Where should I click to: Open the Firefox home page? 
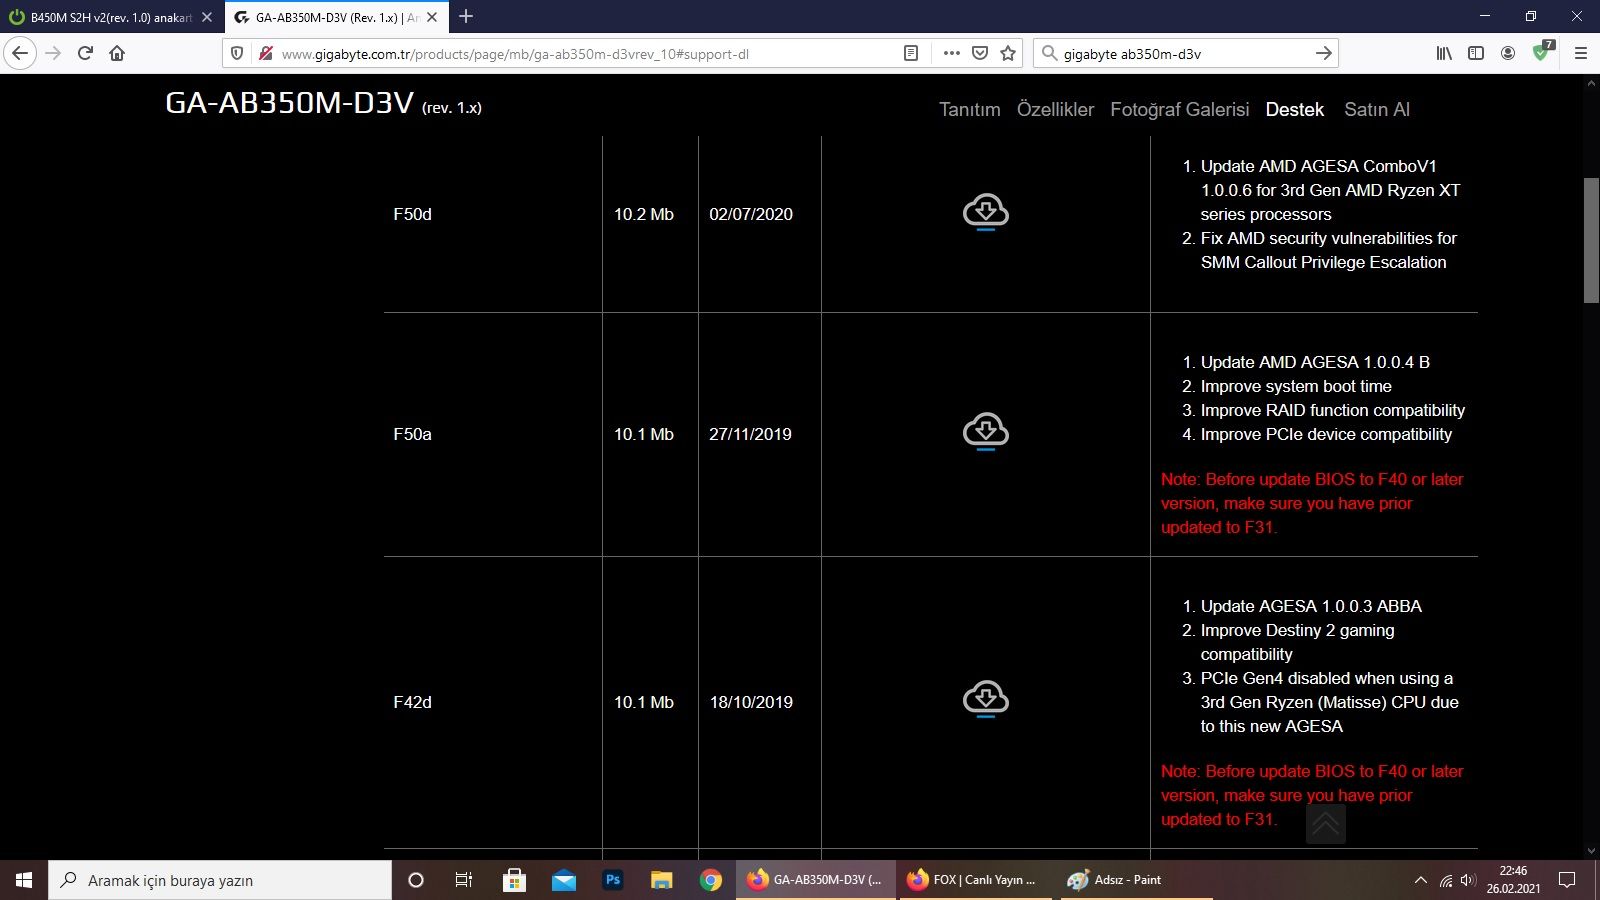pyautogui.click(x=117, y=53)
